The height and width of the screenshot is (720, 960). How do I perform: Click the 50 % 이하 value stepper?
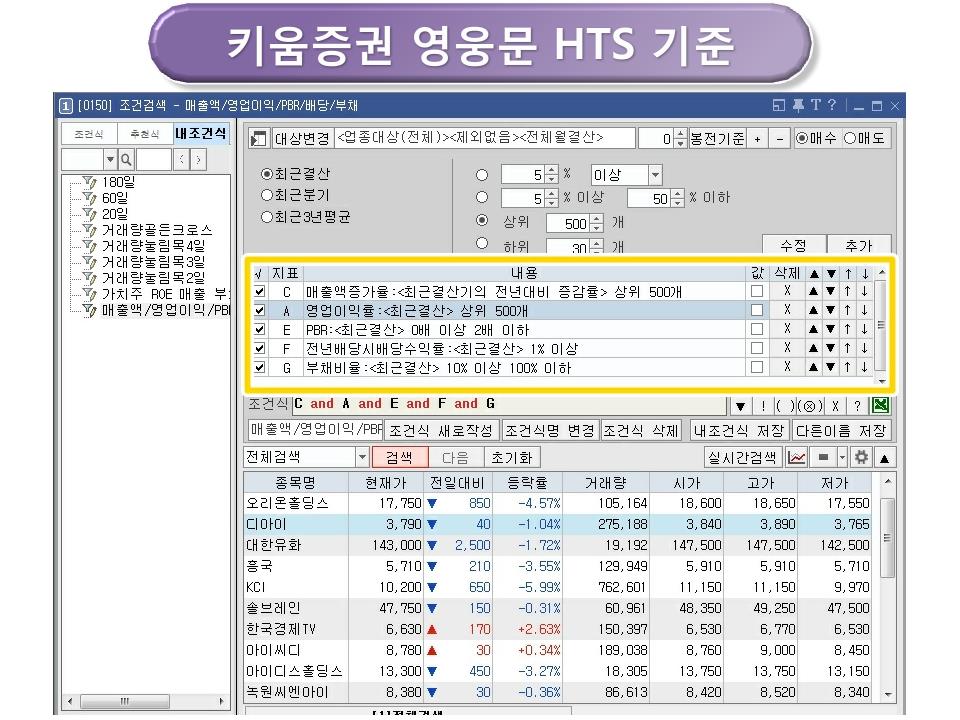[x=677, y=198]
